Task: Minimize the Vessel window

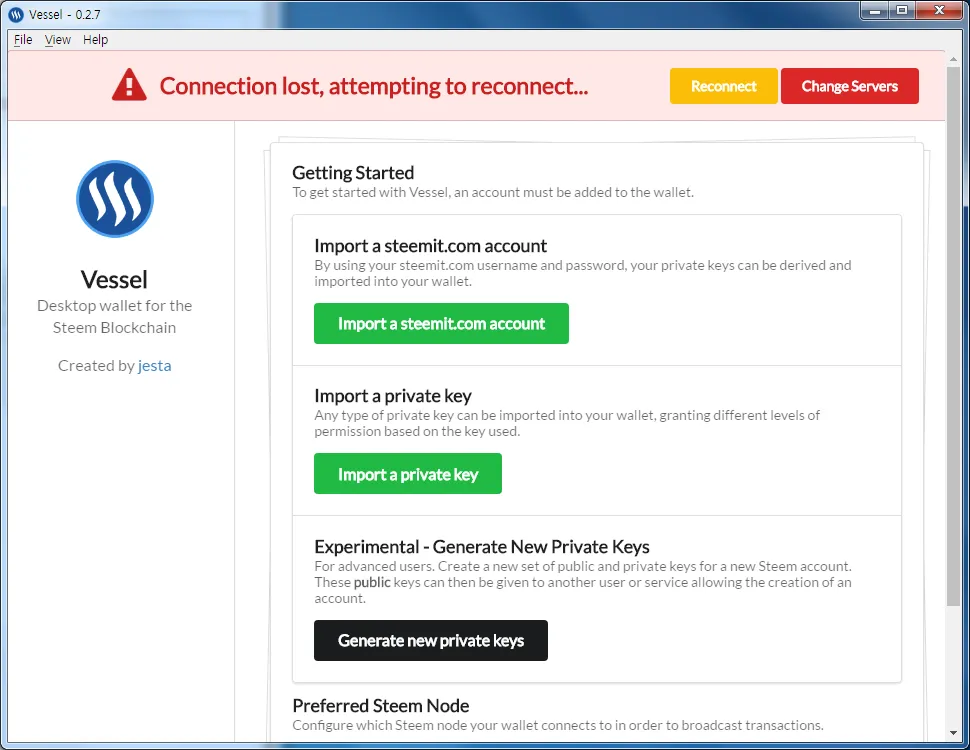Action: pyautogui.click(x=875, y=11)
